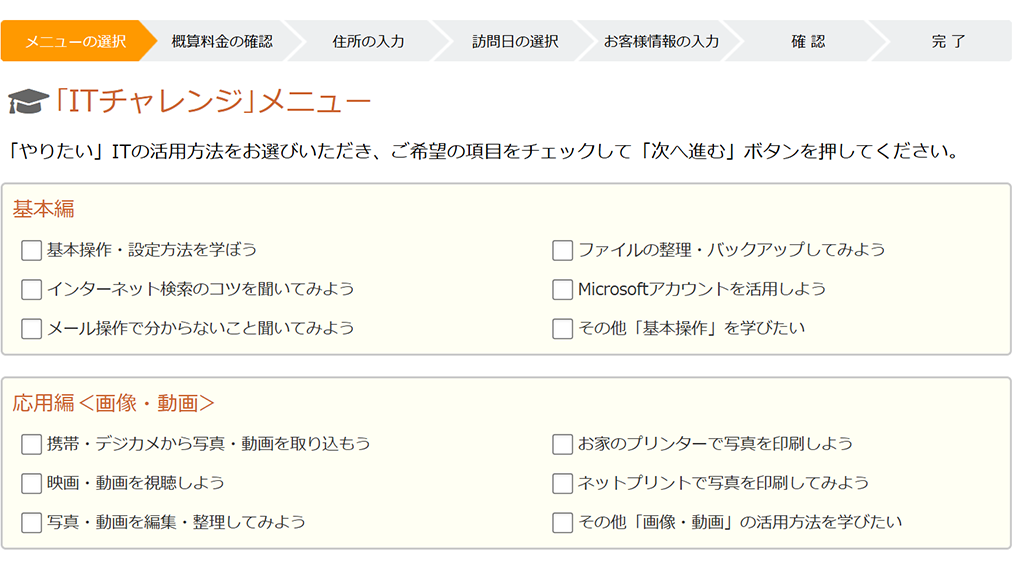Go to 概算料金の確認 step
1014x564 pixels.
[x=221, y=41]
